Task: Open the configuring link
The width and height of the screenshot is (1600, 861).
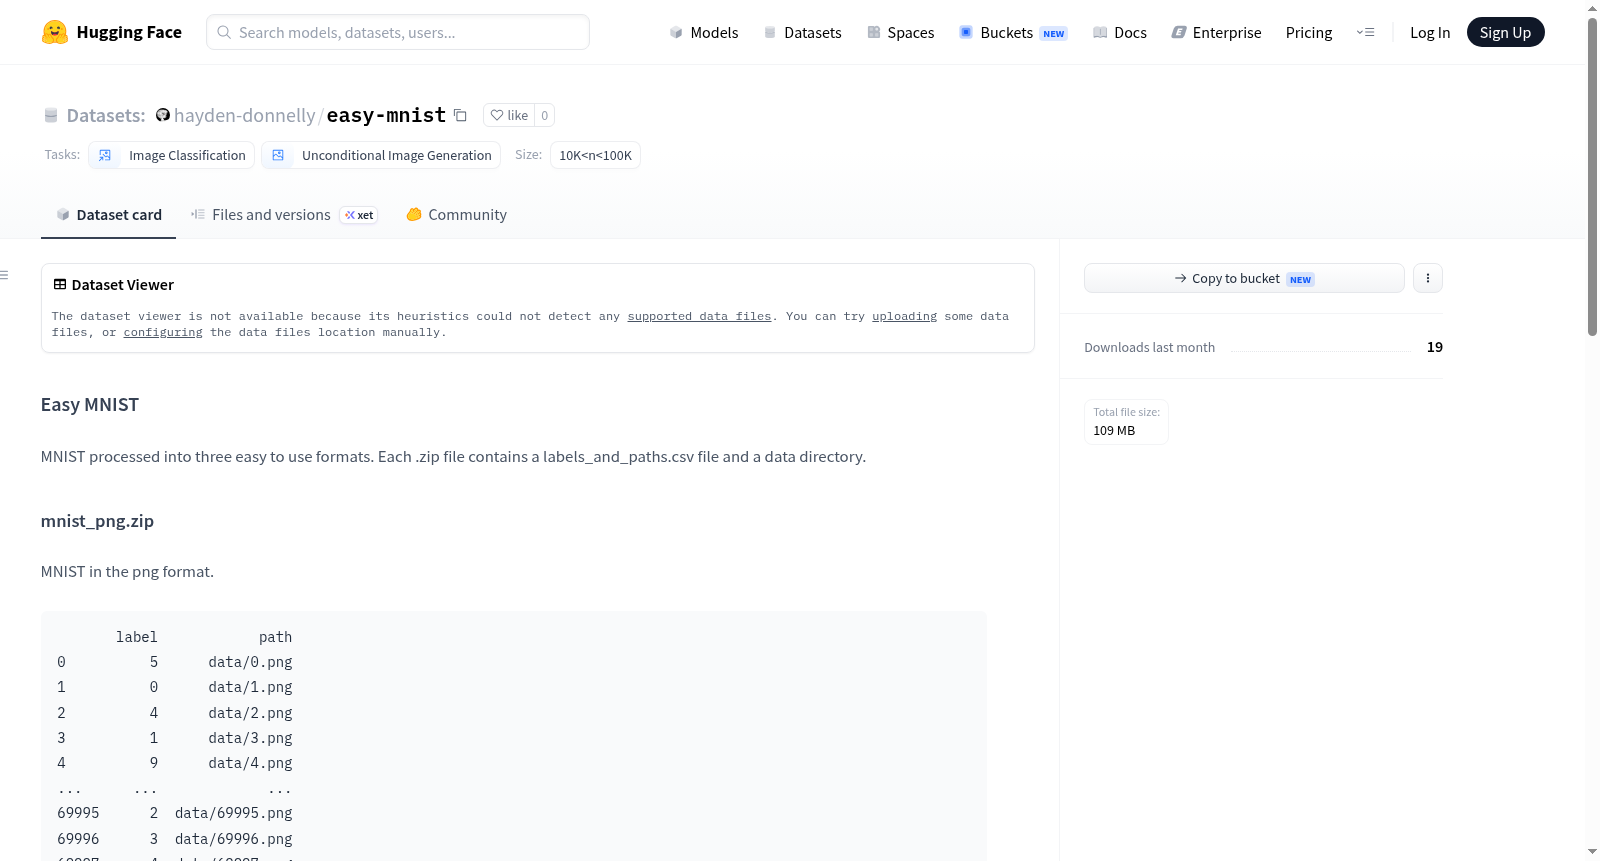Action: pyautogui.click(x=163, y=332)
